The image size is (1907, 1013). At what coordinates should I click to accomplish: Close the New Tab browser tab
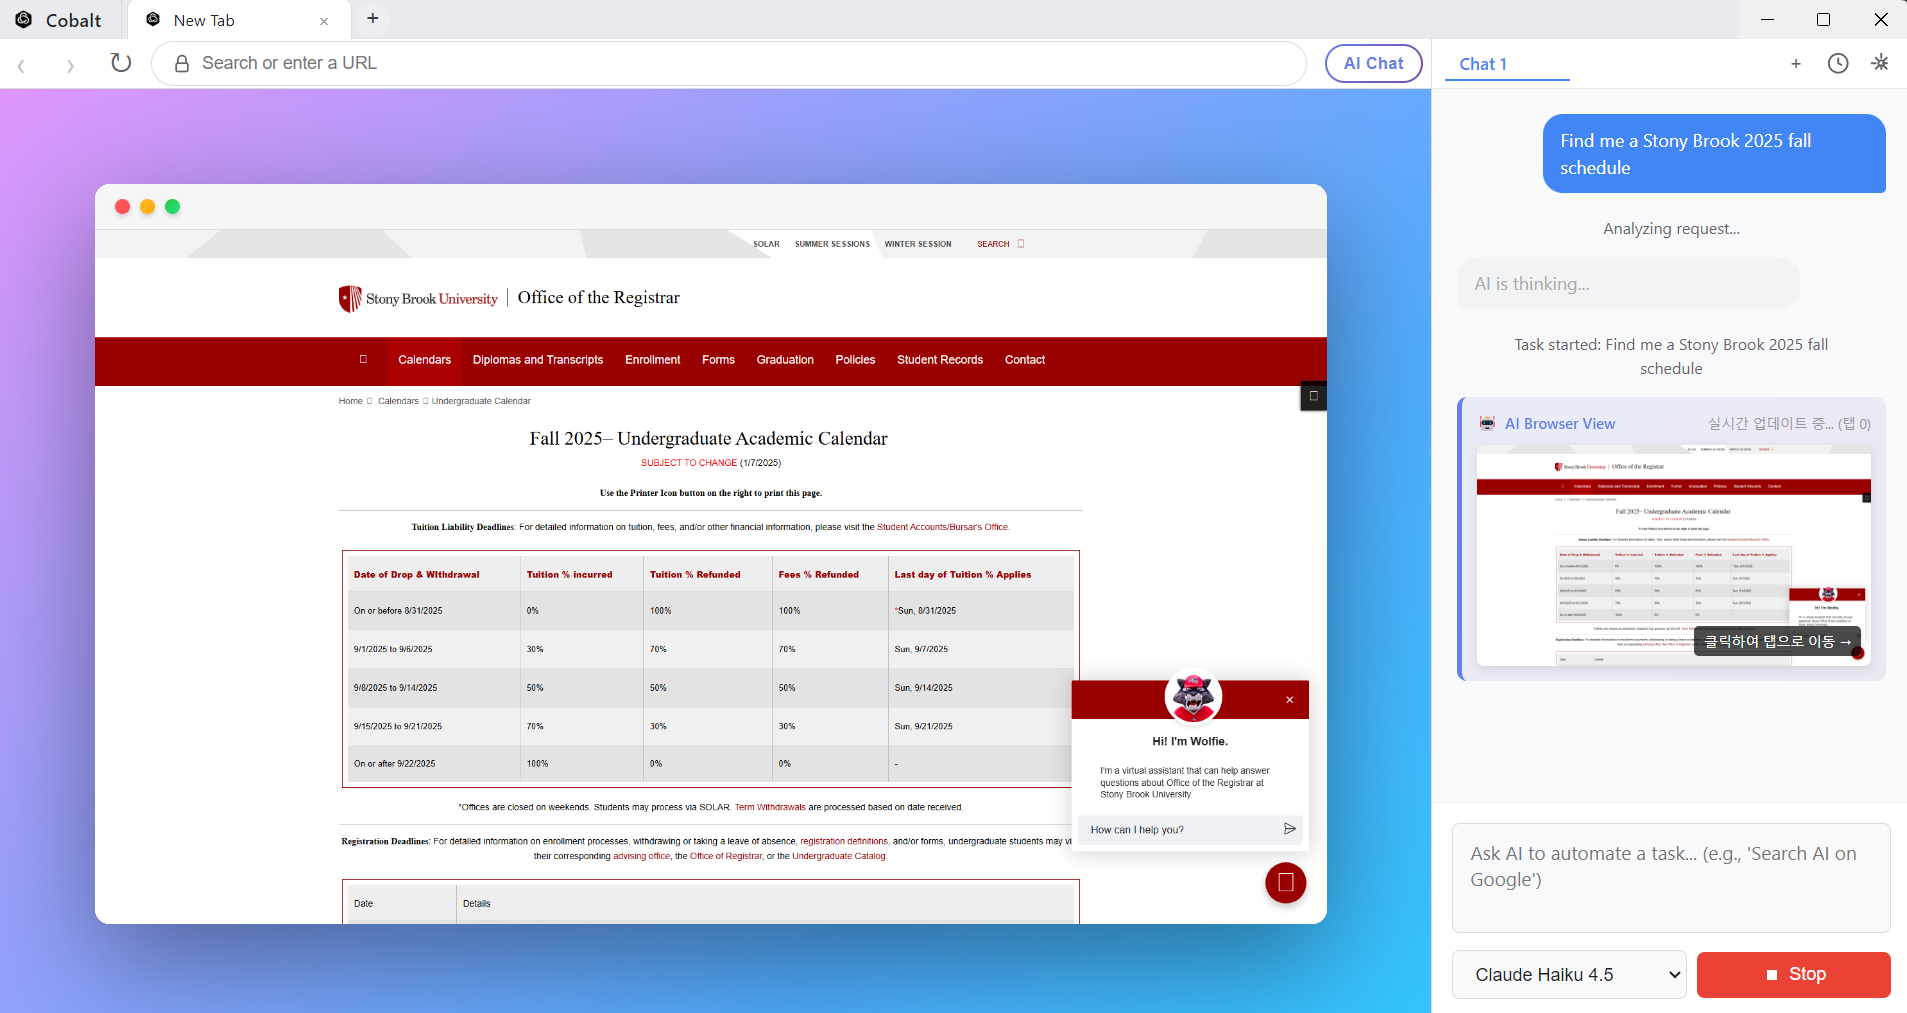pos(324,21)
